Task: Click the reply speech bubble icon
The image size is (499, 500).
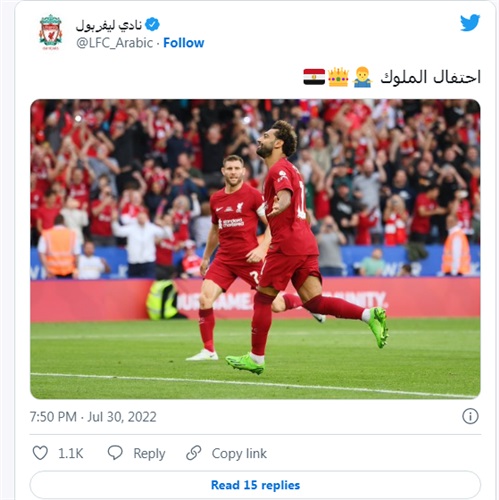Action: click(115, 453)
